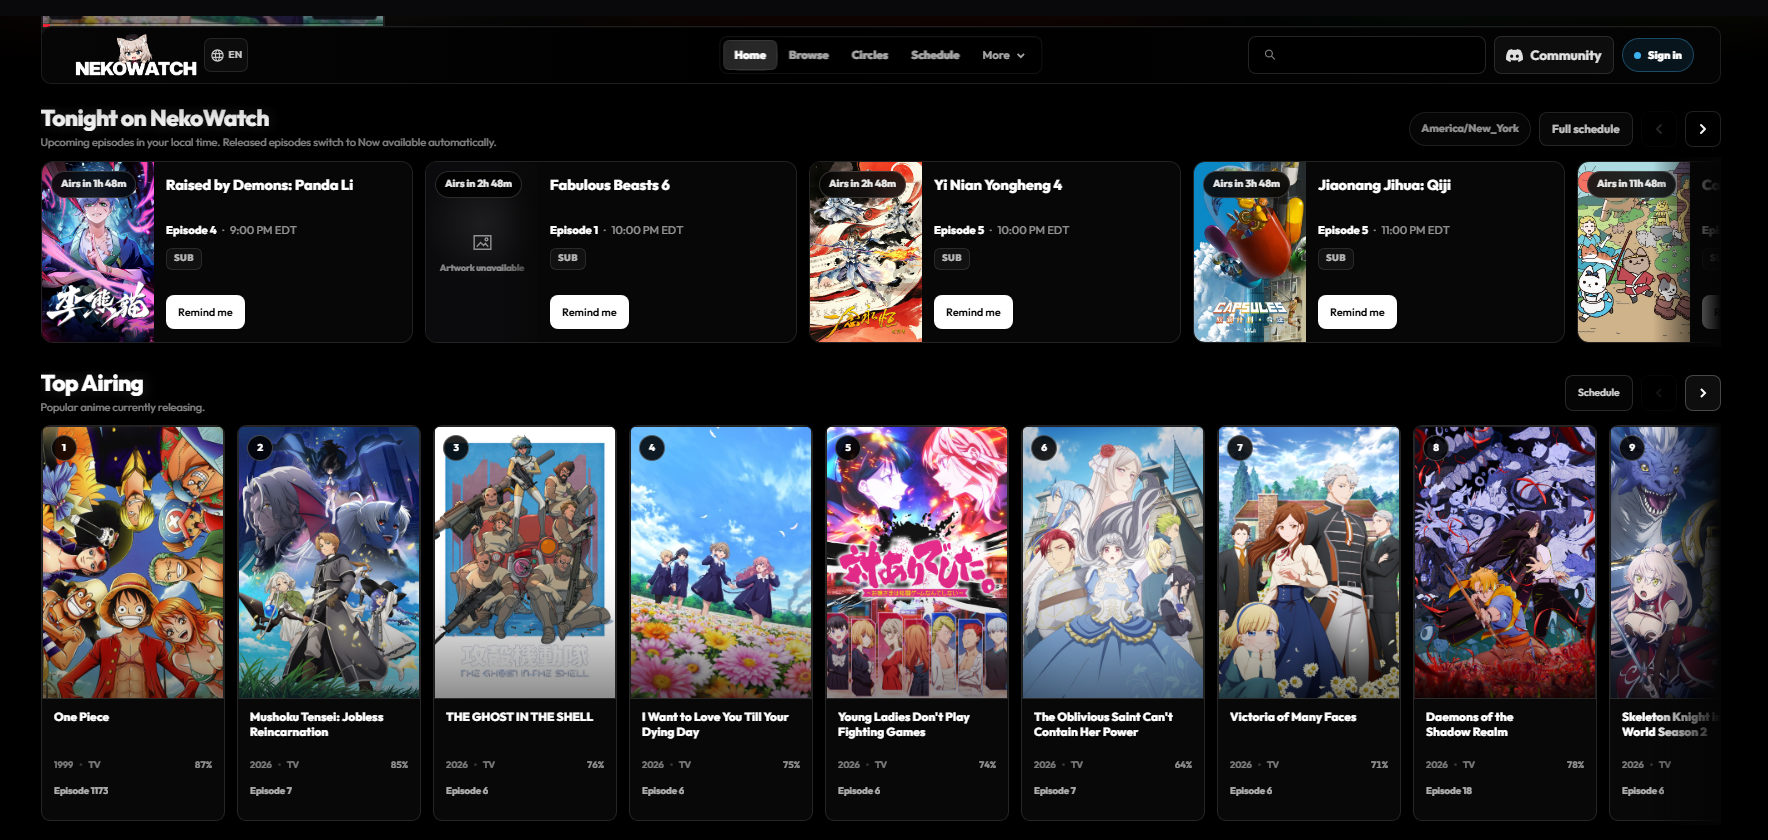This screenshot has width=1768, height=840.
Task: Click I Want to Love You Till Your Dying Day title
Action: [715, 724]
